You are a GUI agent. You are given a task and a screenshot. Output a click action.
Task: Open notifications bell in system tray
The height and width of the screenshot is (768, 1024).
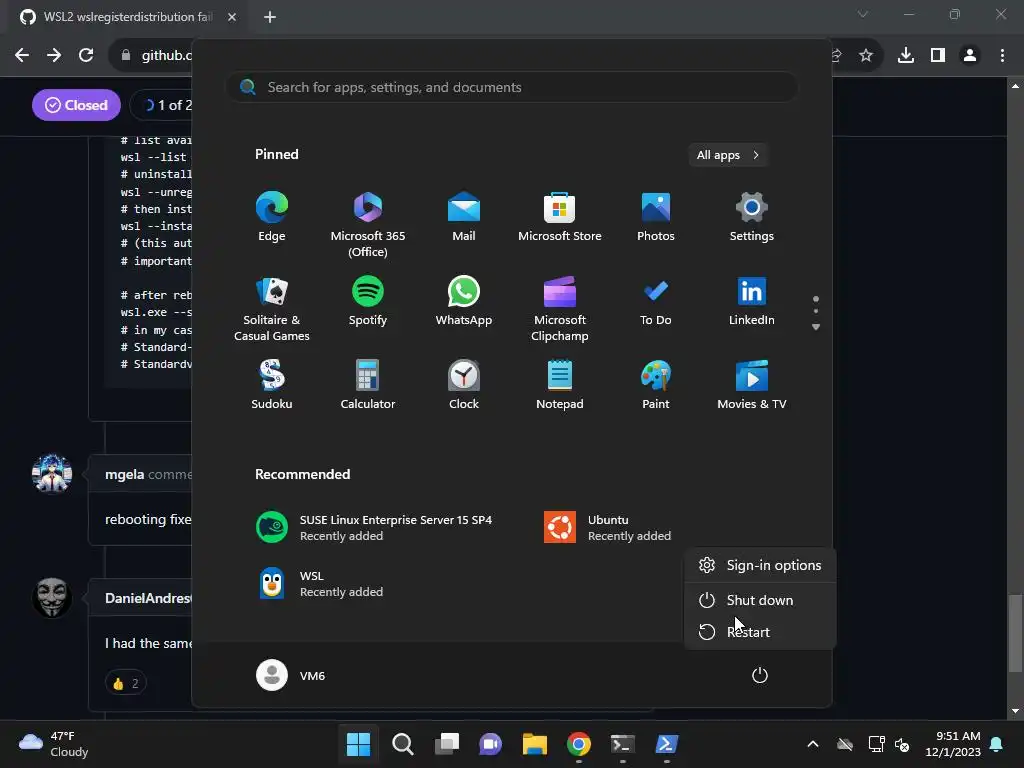[x=997, y=744]
